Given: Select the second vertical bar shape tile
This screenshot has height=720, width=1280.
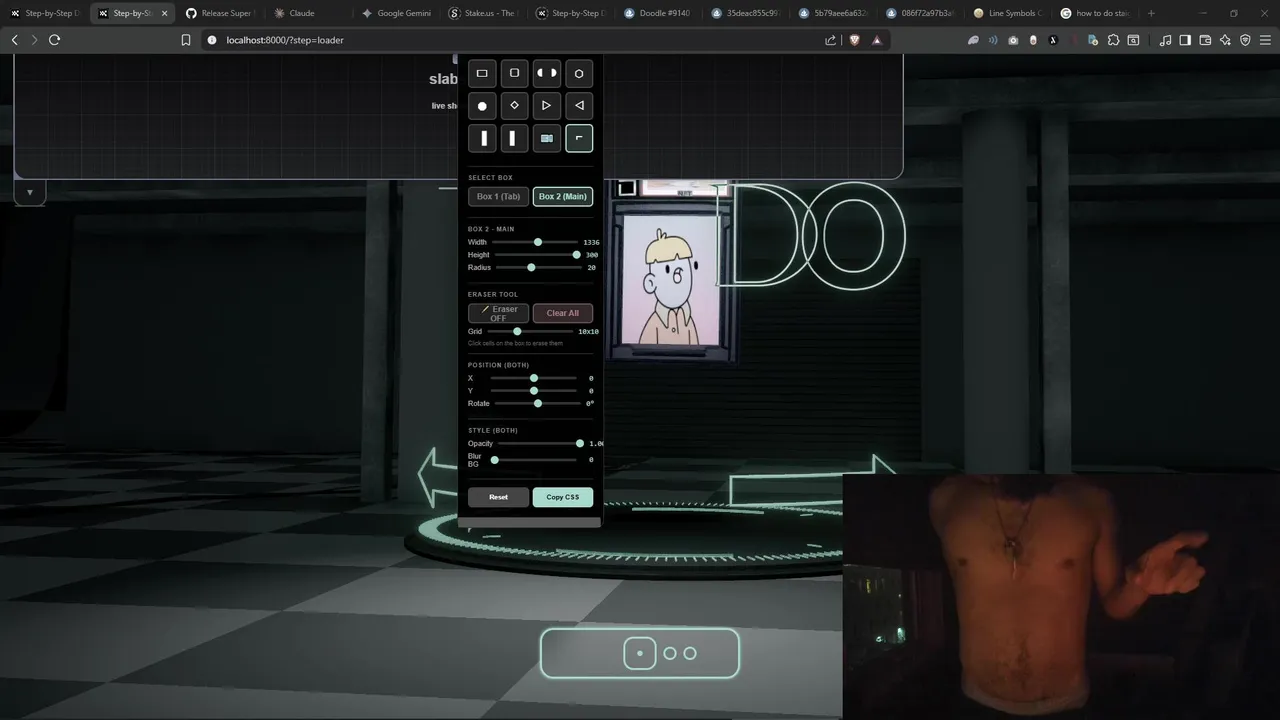Looking at the screenshot, I should pyautogui.click(x=514, y=138).
